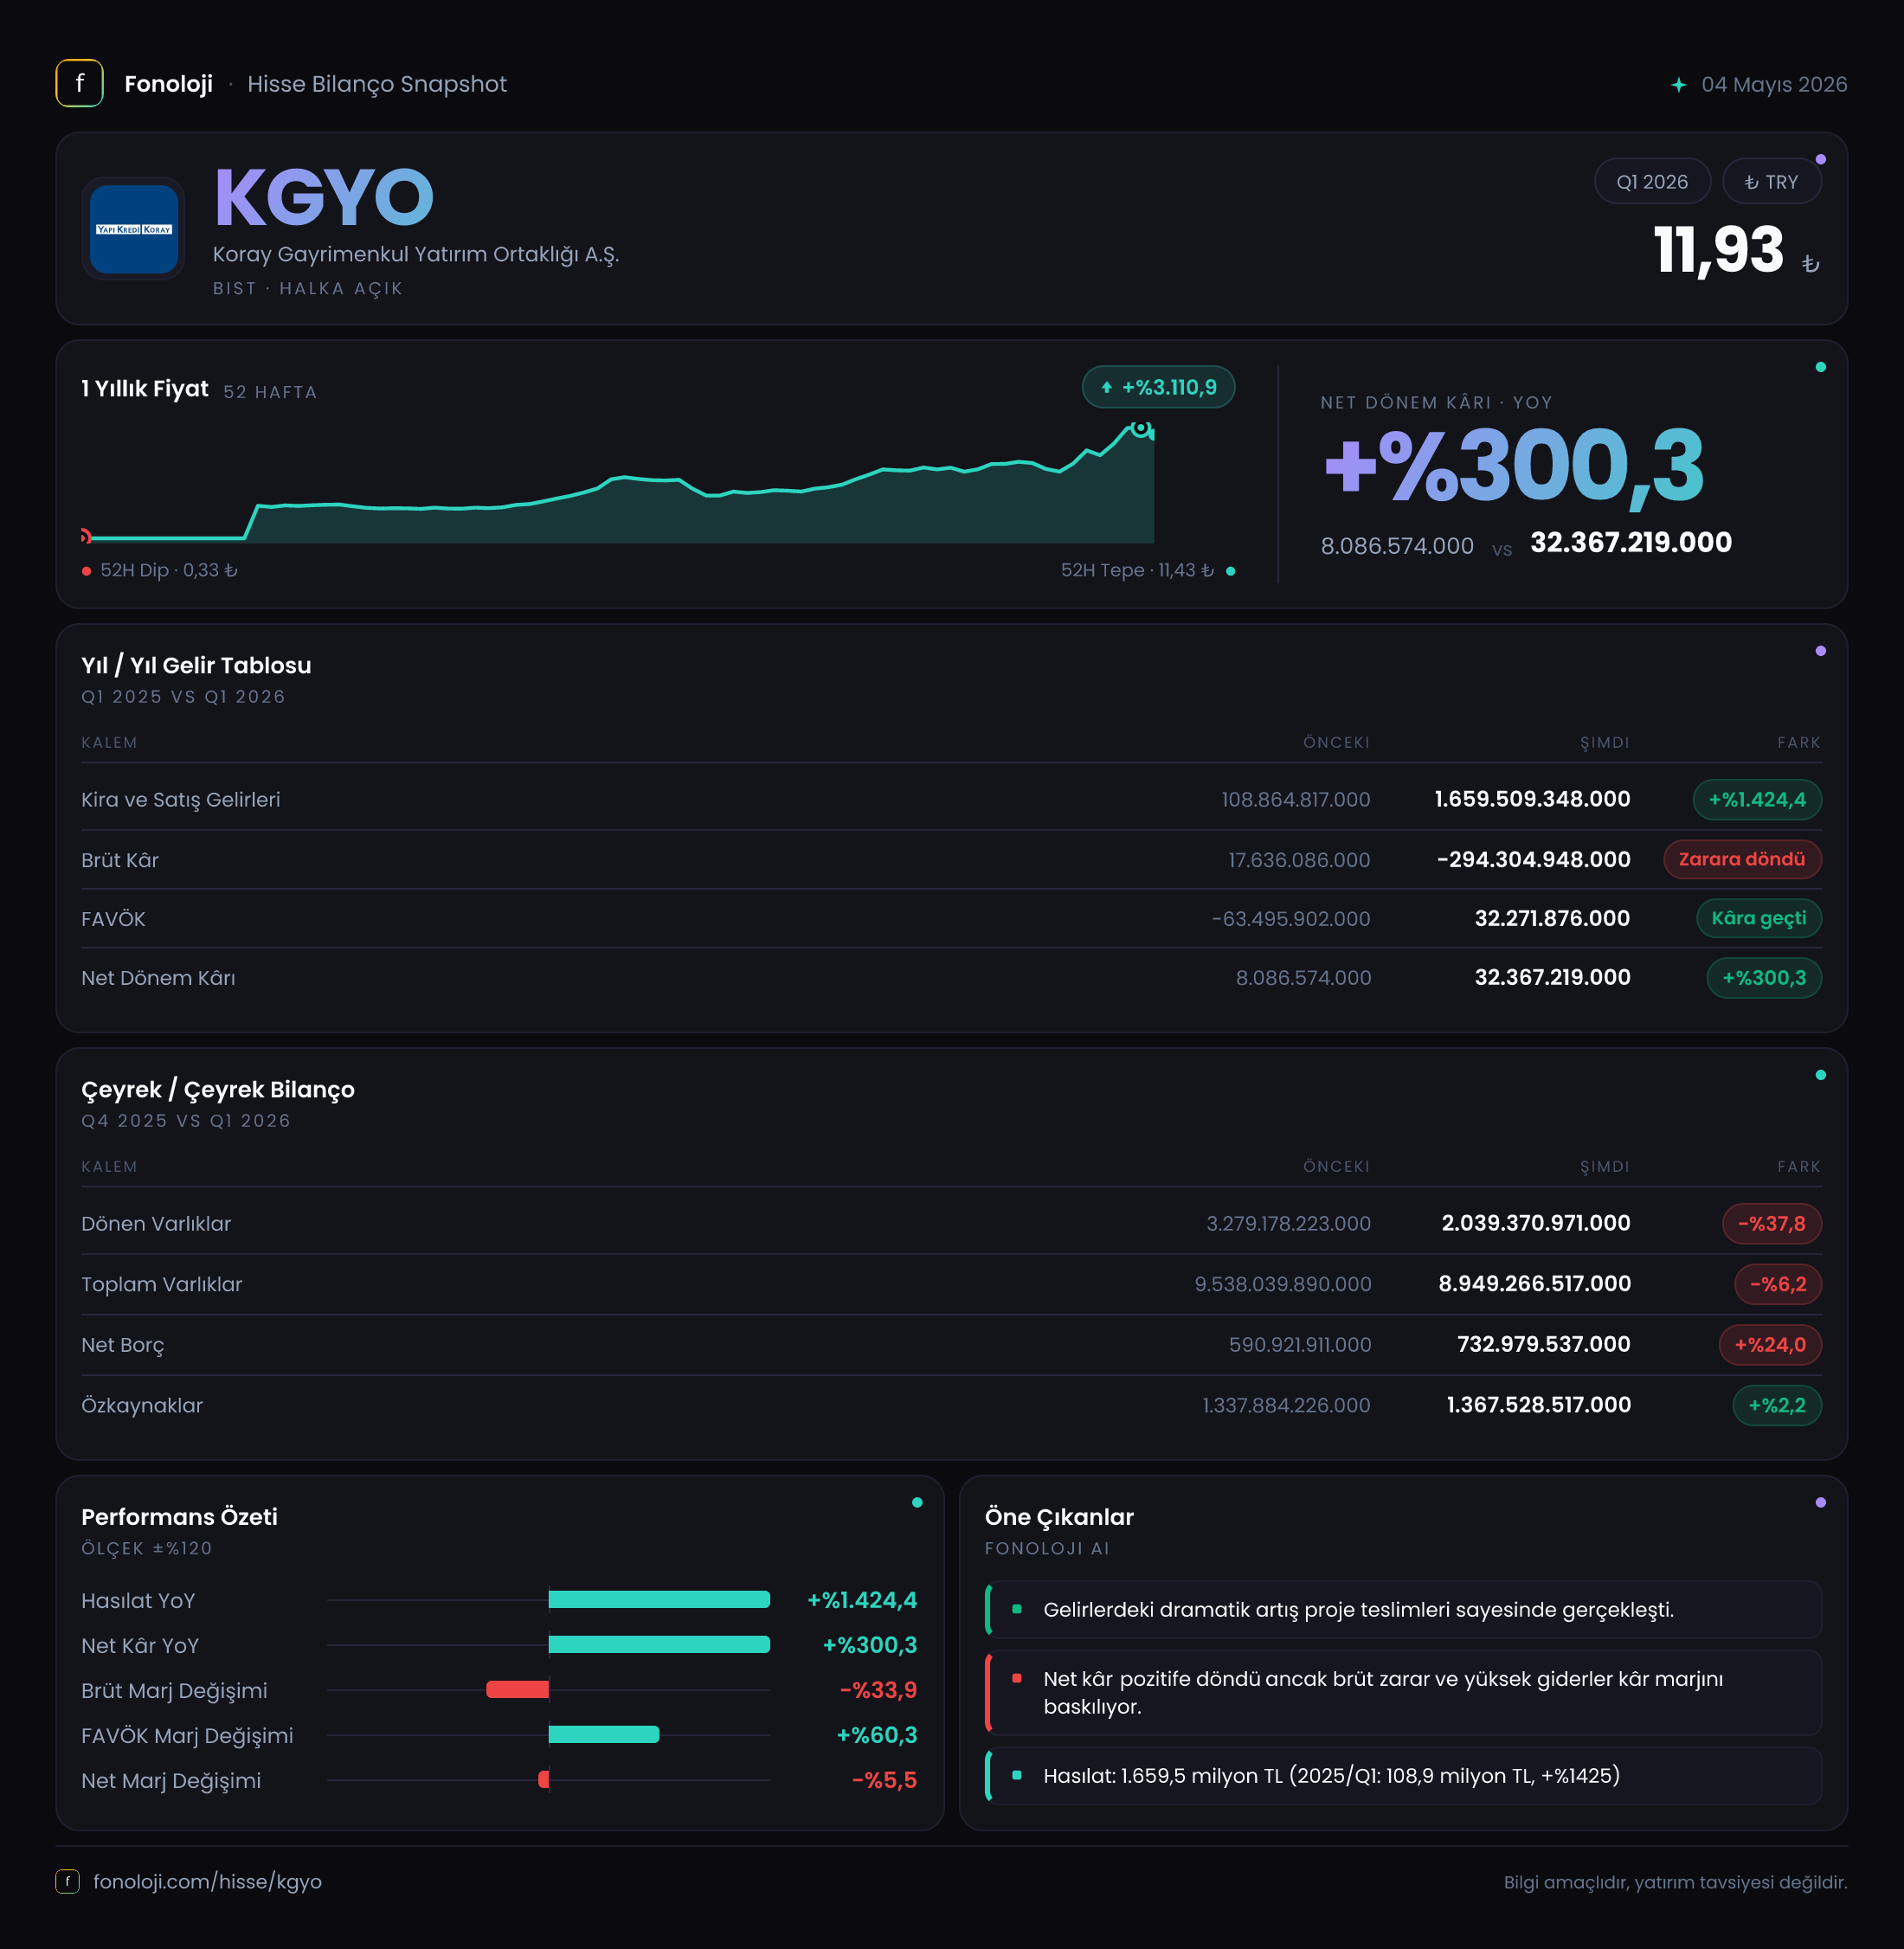The image size is (1904, 1949).
Task: Click the value -294.304.948.000
Action: (1533, 859)
